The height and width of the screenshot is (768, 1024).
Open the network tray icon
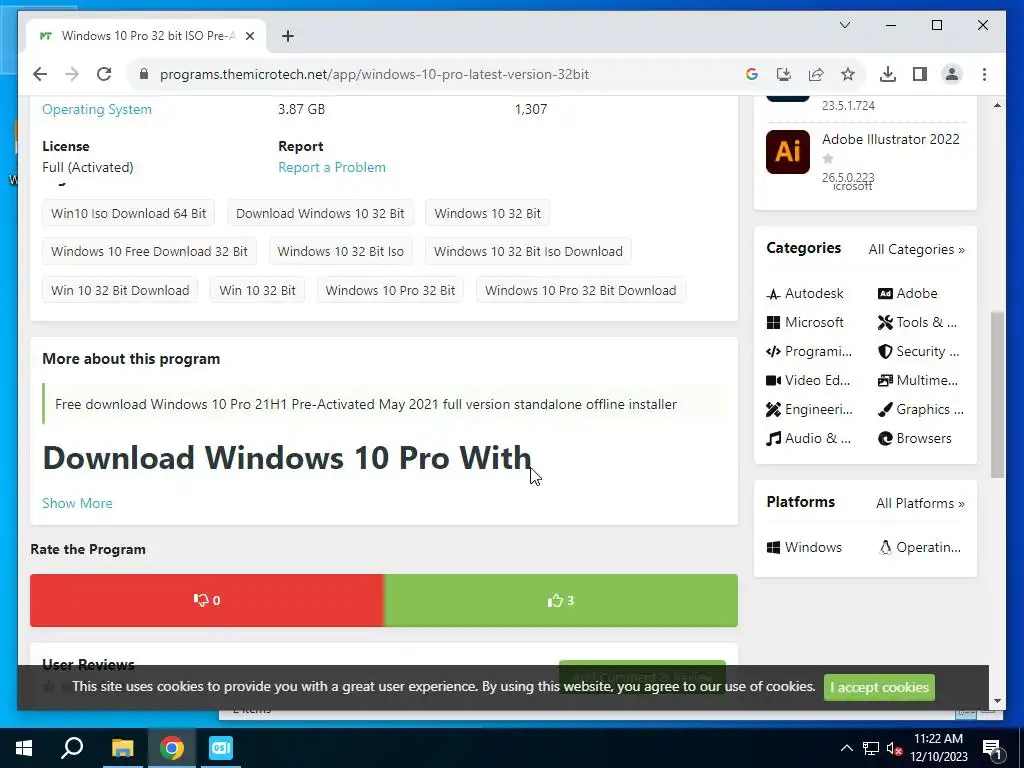871,748
